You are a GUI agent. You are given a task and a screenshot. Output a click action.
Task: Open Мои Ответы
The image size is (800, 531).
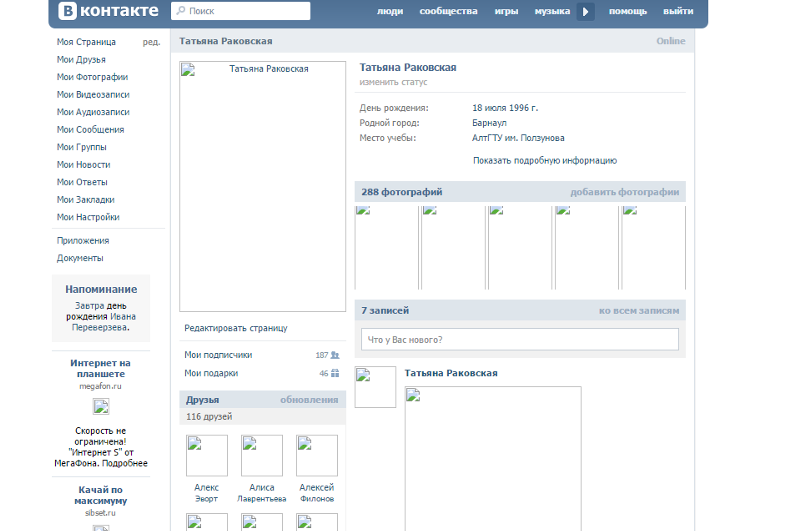click(82, 182)
